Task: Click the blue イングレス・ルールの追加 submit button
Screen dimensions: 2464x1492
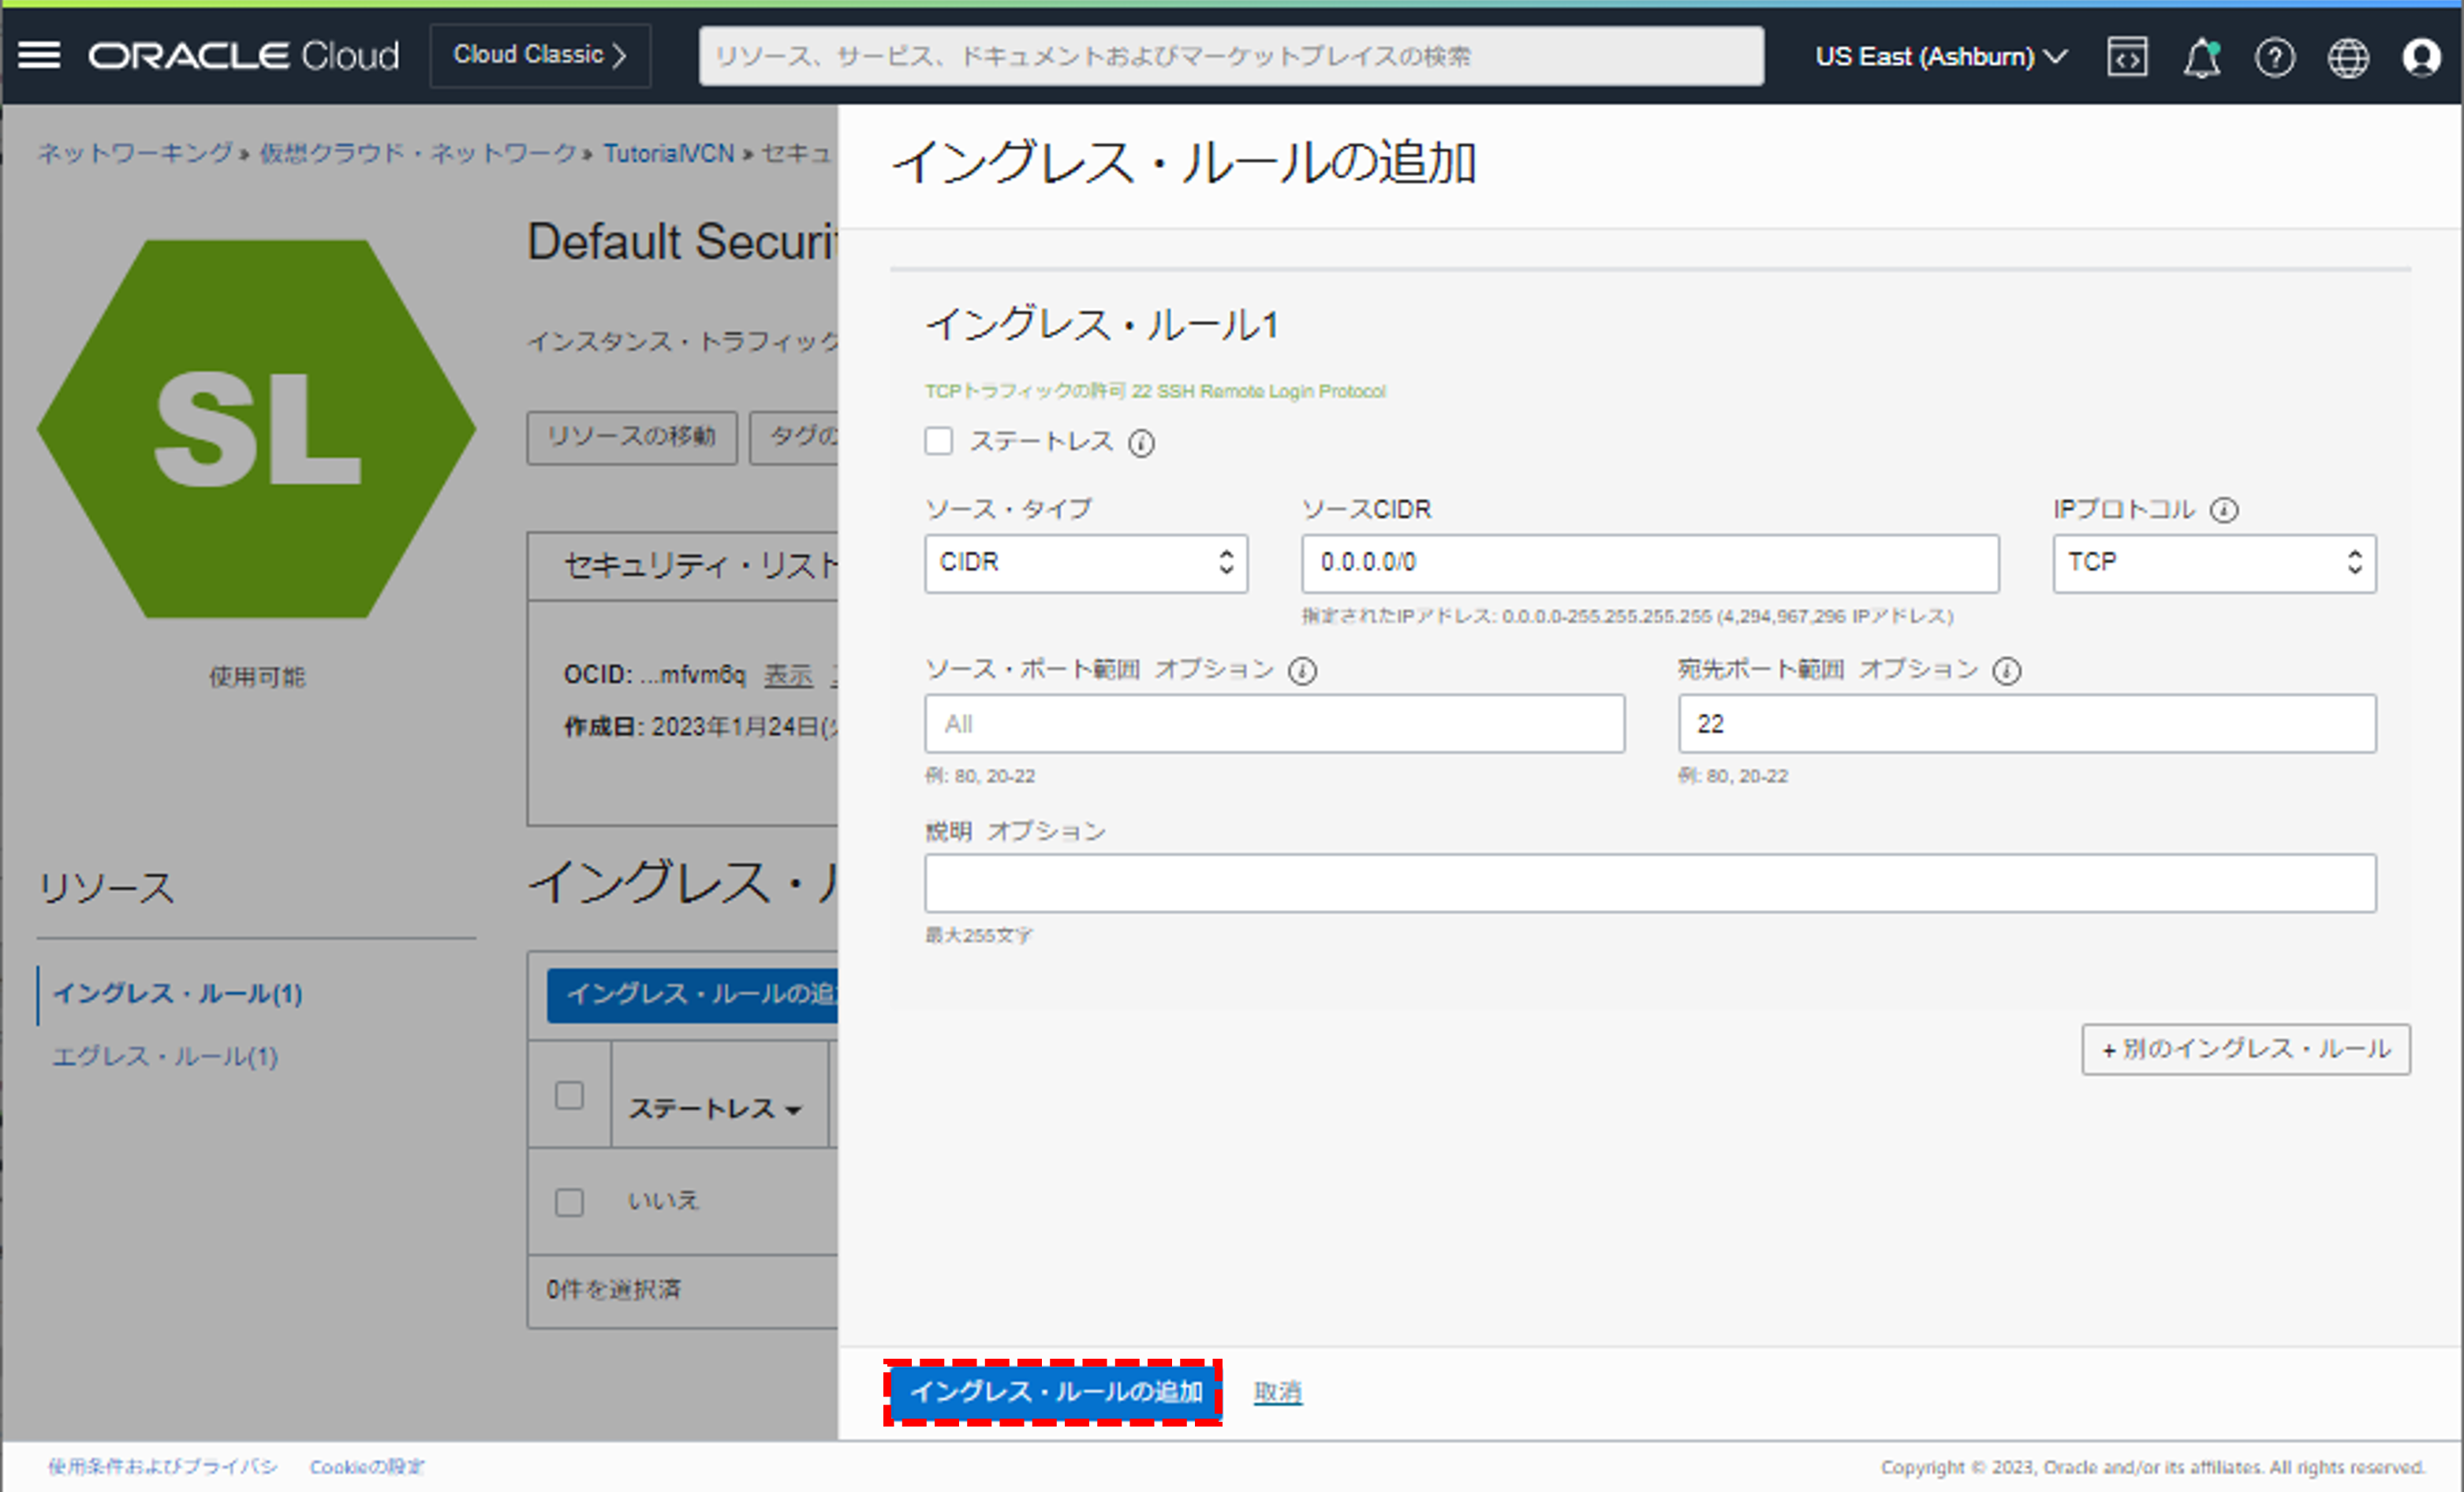Action: click(1054, 1391)
